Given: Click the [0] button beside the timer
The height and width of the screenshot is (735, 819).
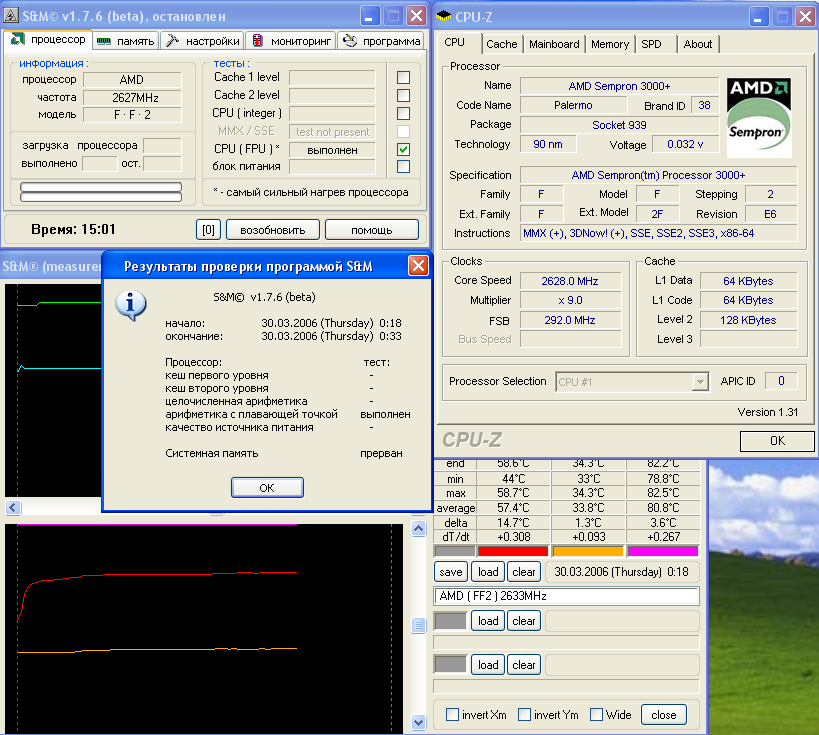Looking at the screenshot, I should (x=208, y=230).
